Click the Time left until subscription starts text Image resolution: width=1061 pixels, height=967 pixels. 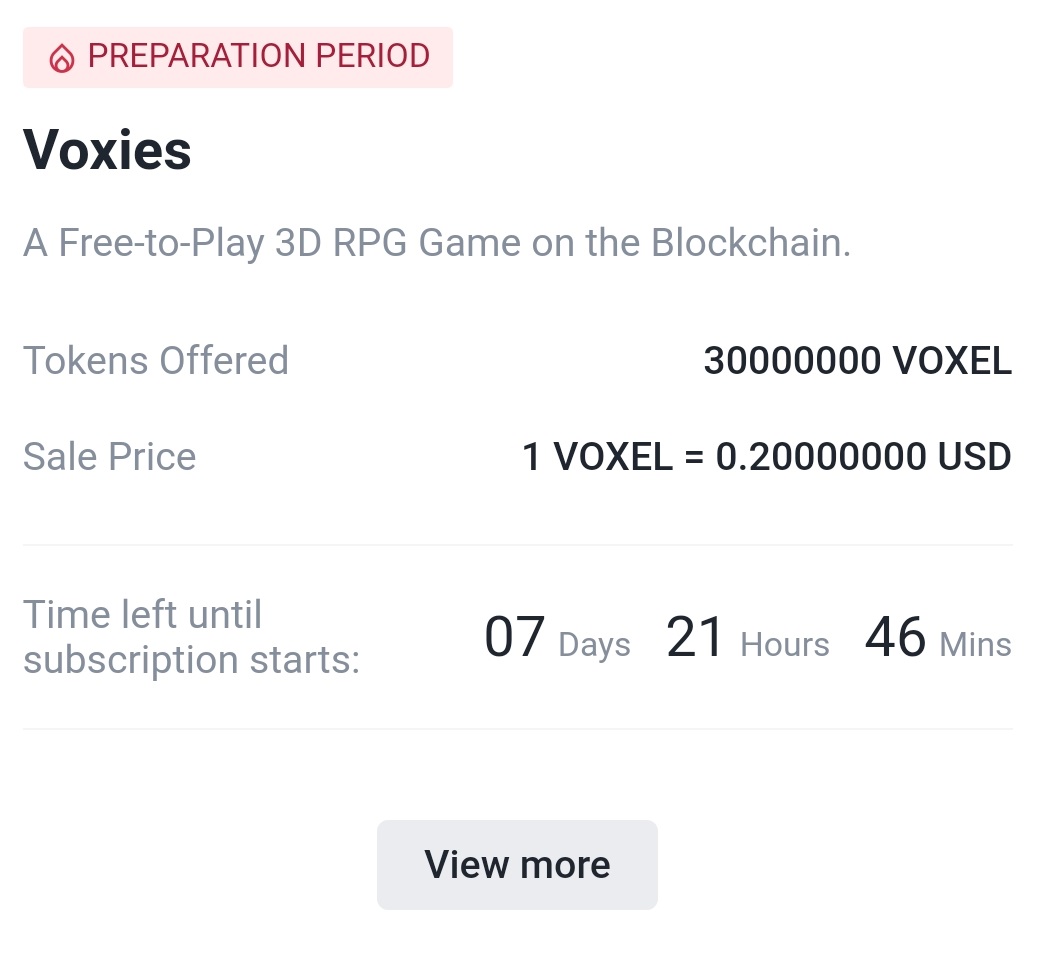191,637
